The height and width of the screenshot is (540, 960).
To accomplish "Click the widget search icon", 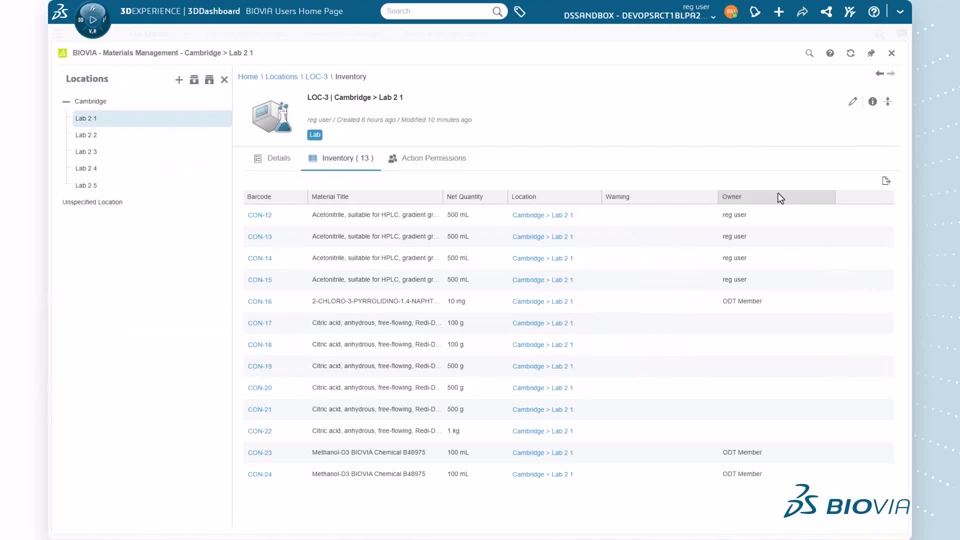I will click(809, 53).
